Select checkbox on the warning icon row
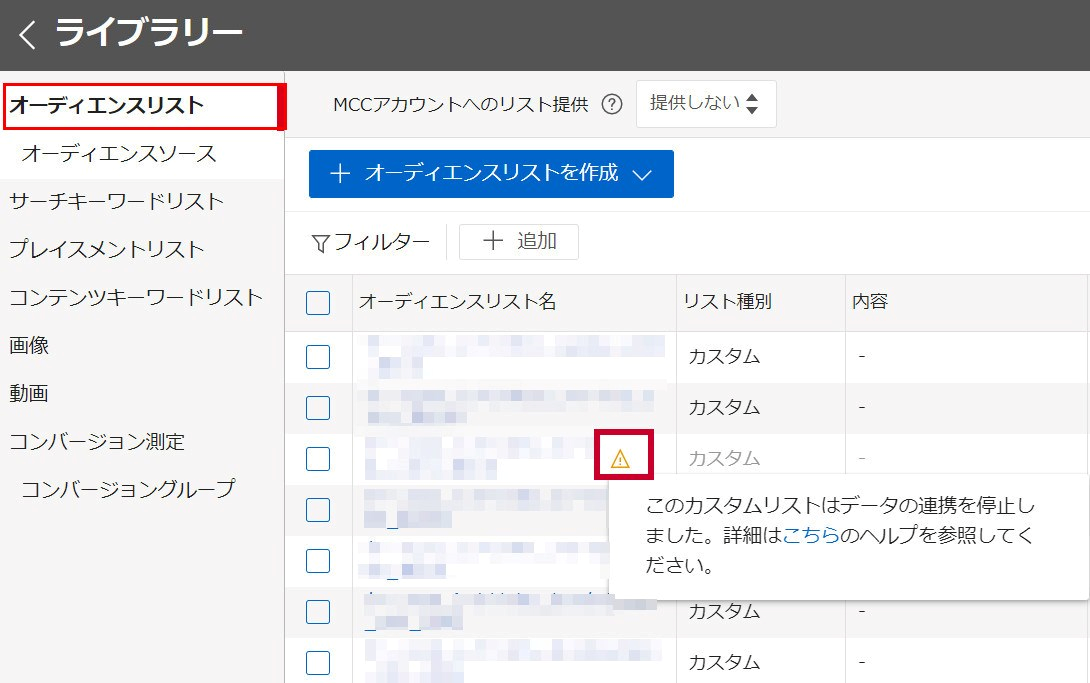 318,459
